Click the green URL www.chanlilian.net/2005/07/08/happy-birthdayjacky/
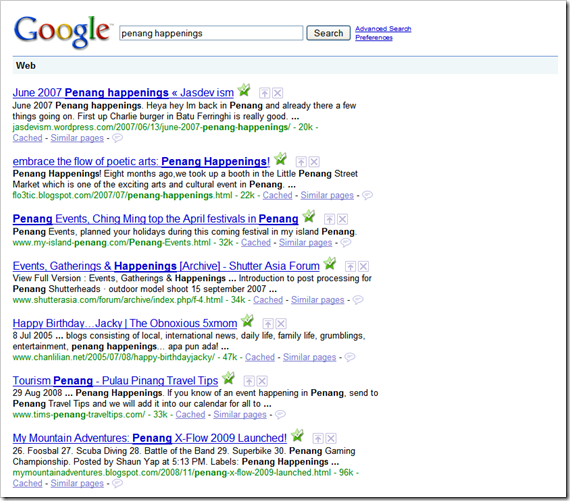570x501 pixels. click(x=114, y=357)
